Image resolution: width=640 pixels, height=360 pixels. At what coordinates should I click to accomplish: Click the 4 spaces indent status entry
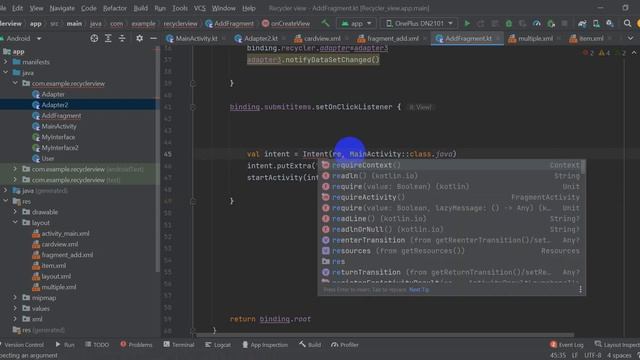[x=619, y=356]
